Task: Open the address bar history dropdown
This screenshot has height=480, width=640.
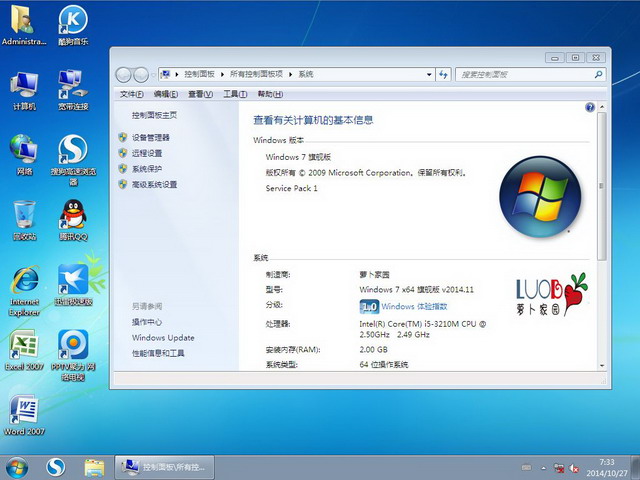Action: (x=429, y=75)
